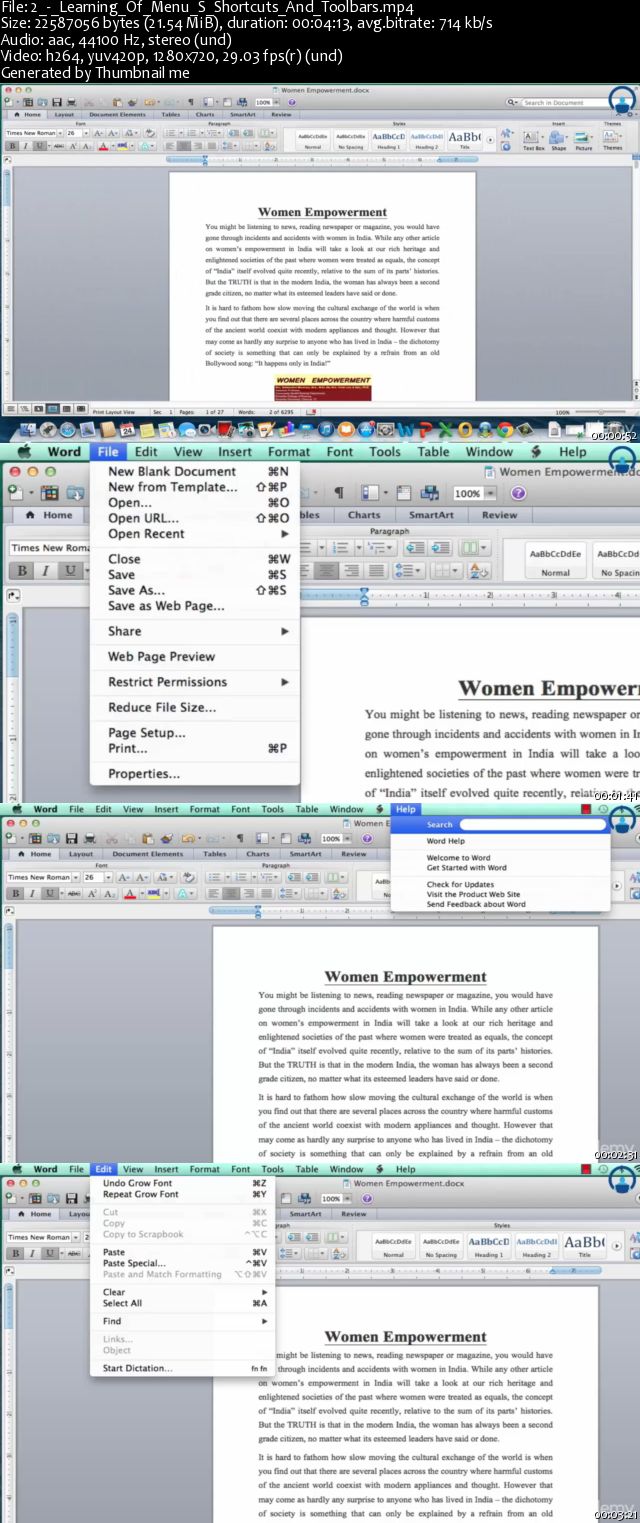640x1523 pixels.
Task: Select Check for Updates in Help menu
Action: (x=460, y=884)
